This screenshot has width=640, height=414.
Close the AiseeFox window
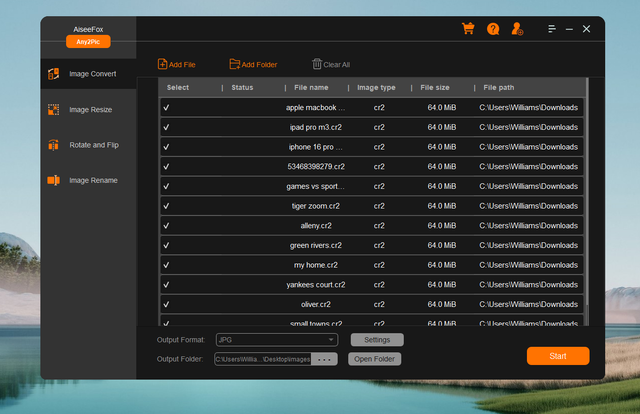(586, 29)
